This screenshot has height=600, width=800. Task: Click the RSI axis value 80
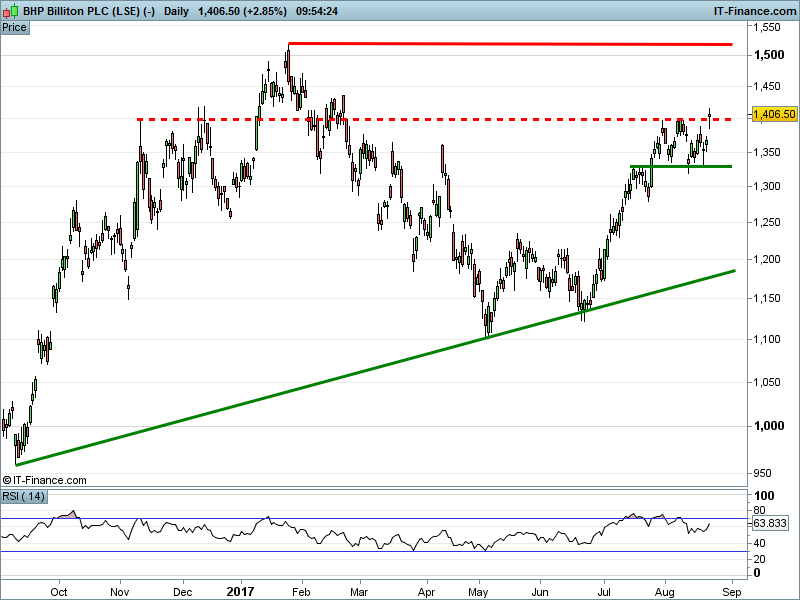[759, 510]
